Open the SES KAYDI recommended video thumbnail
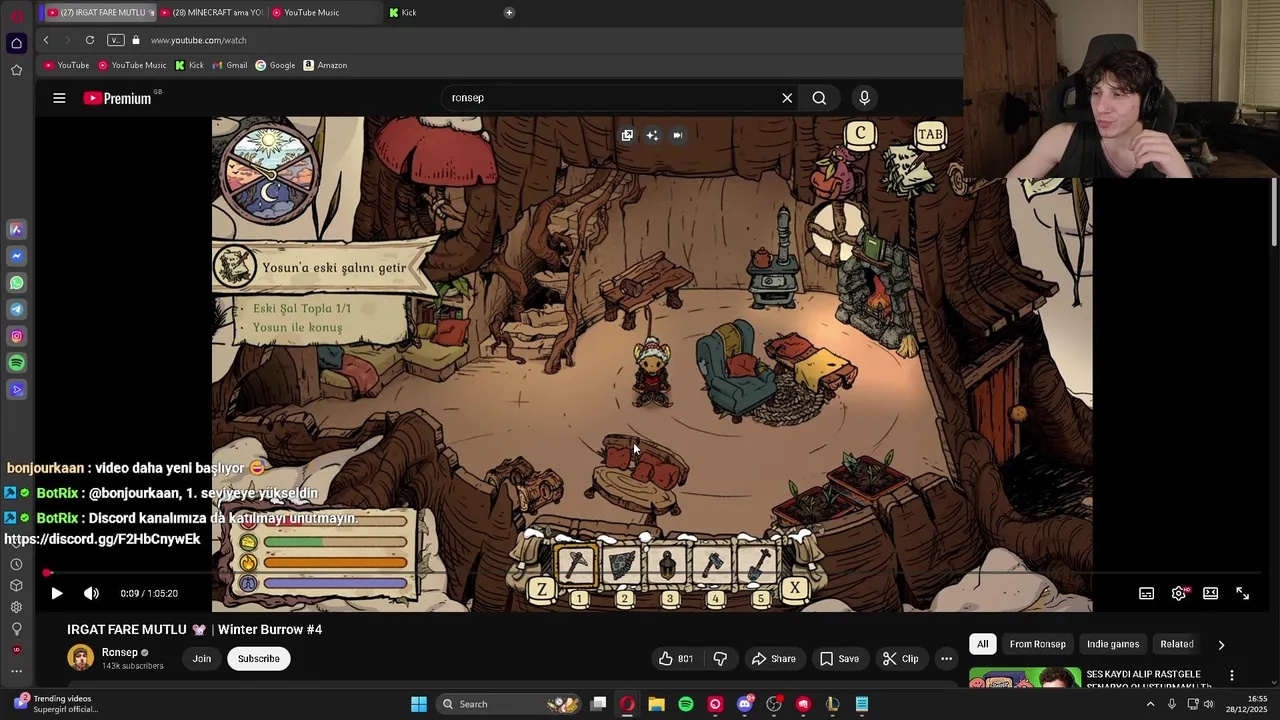Image resolution: width=1280 pixels, height=720 pixels. (x=1025, y=678)
